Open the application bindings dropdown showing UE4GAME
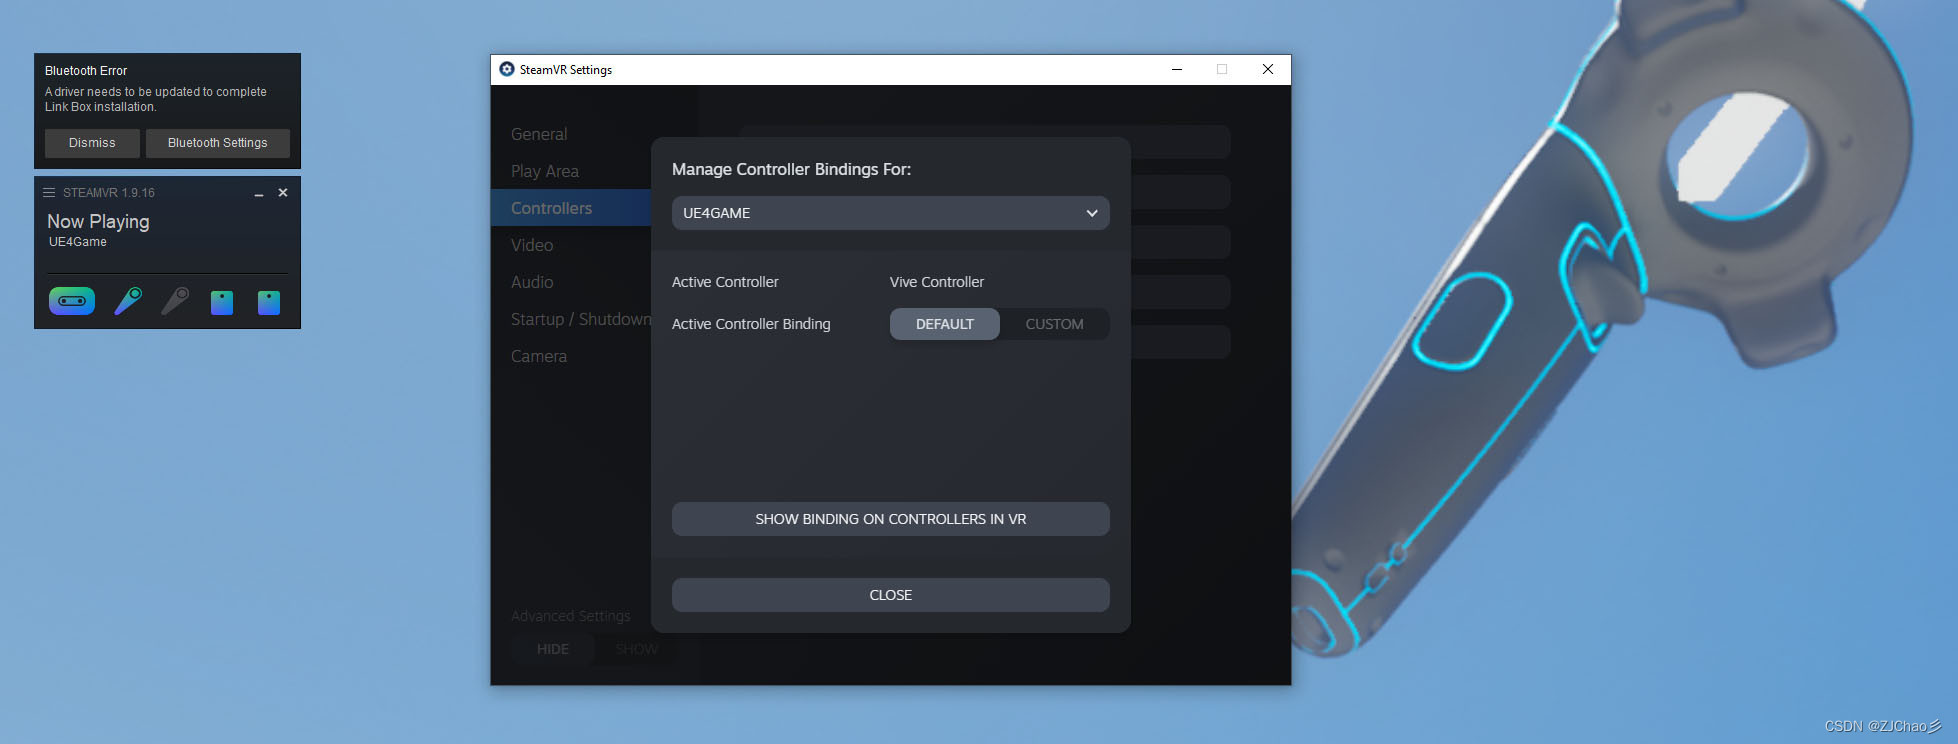This screenshot has height=744, width=1958. pos(891,213)
